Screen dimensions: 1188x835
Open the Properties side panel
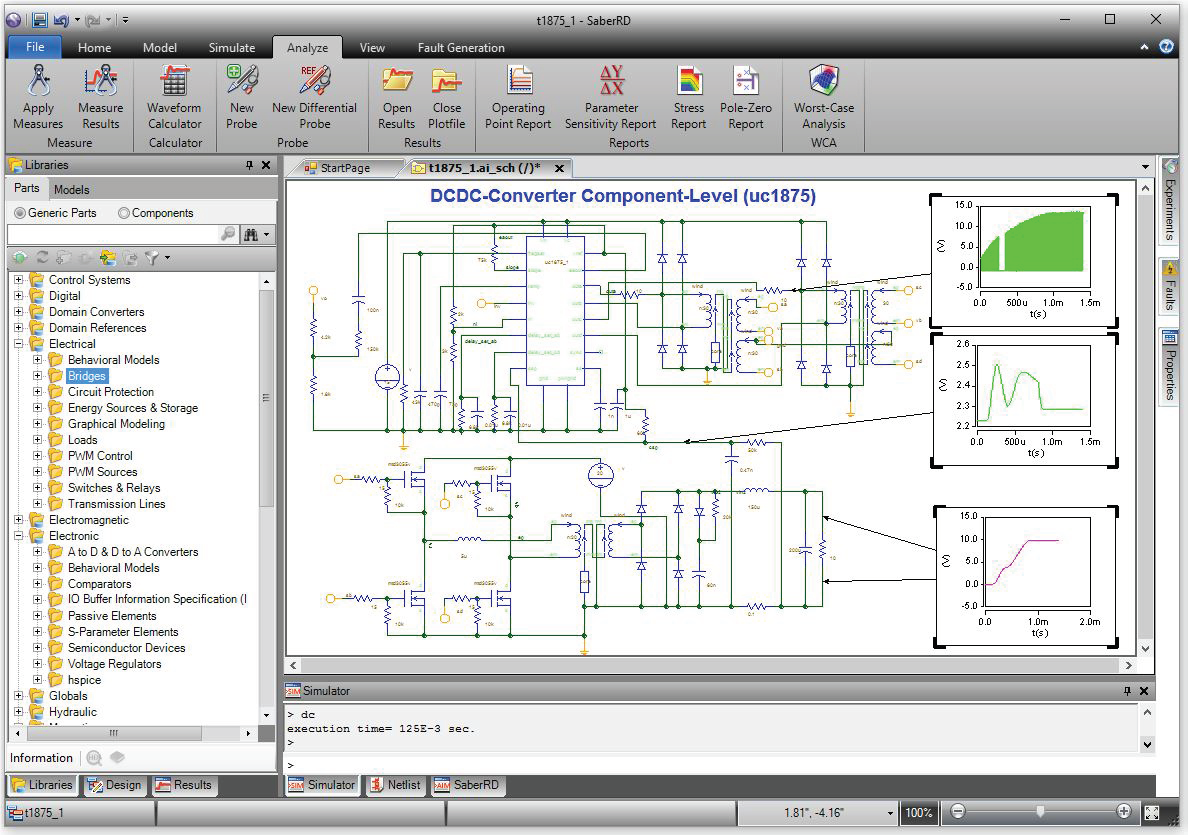[1170, 367]
